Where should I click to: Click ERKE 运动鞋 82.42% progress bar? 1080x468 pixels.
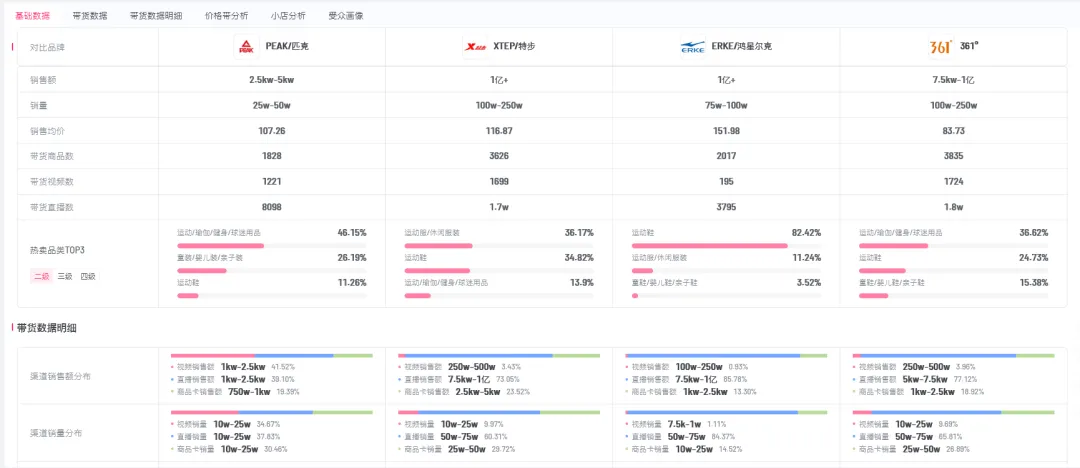pyautogui.click(x=726, y=245)
